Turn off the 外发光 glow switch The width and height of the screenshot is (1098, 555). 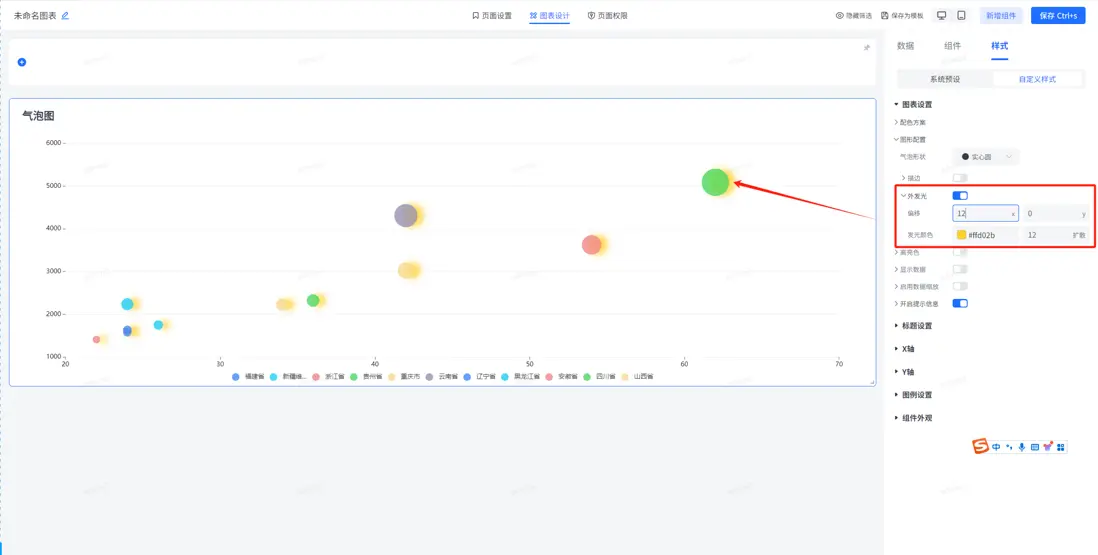[x=960, y=195]
